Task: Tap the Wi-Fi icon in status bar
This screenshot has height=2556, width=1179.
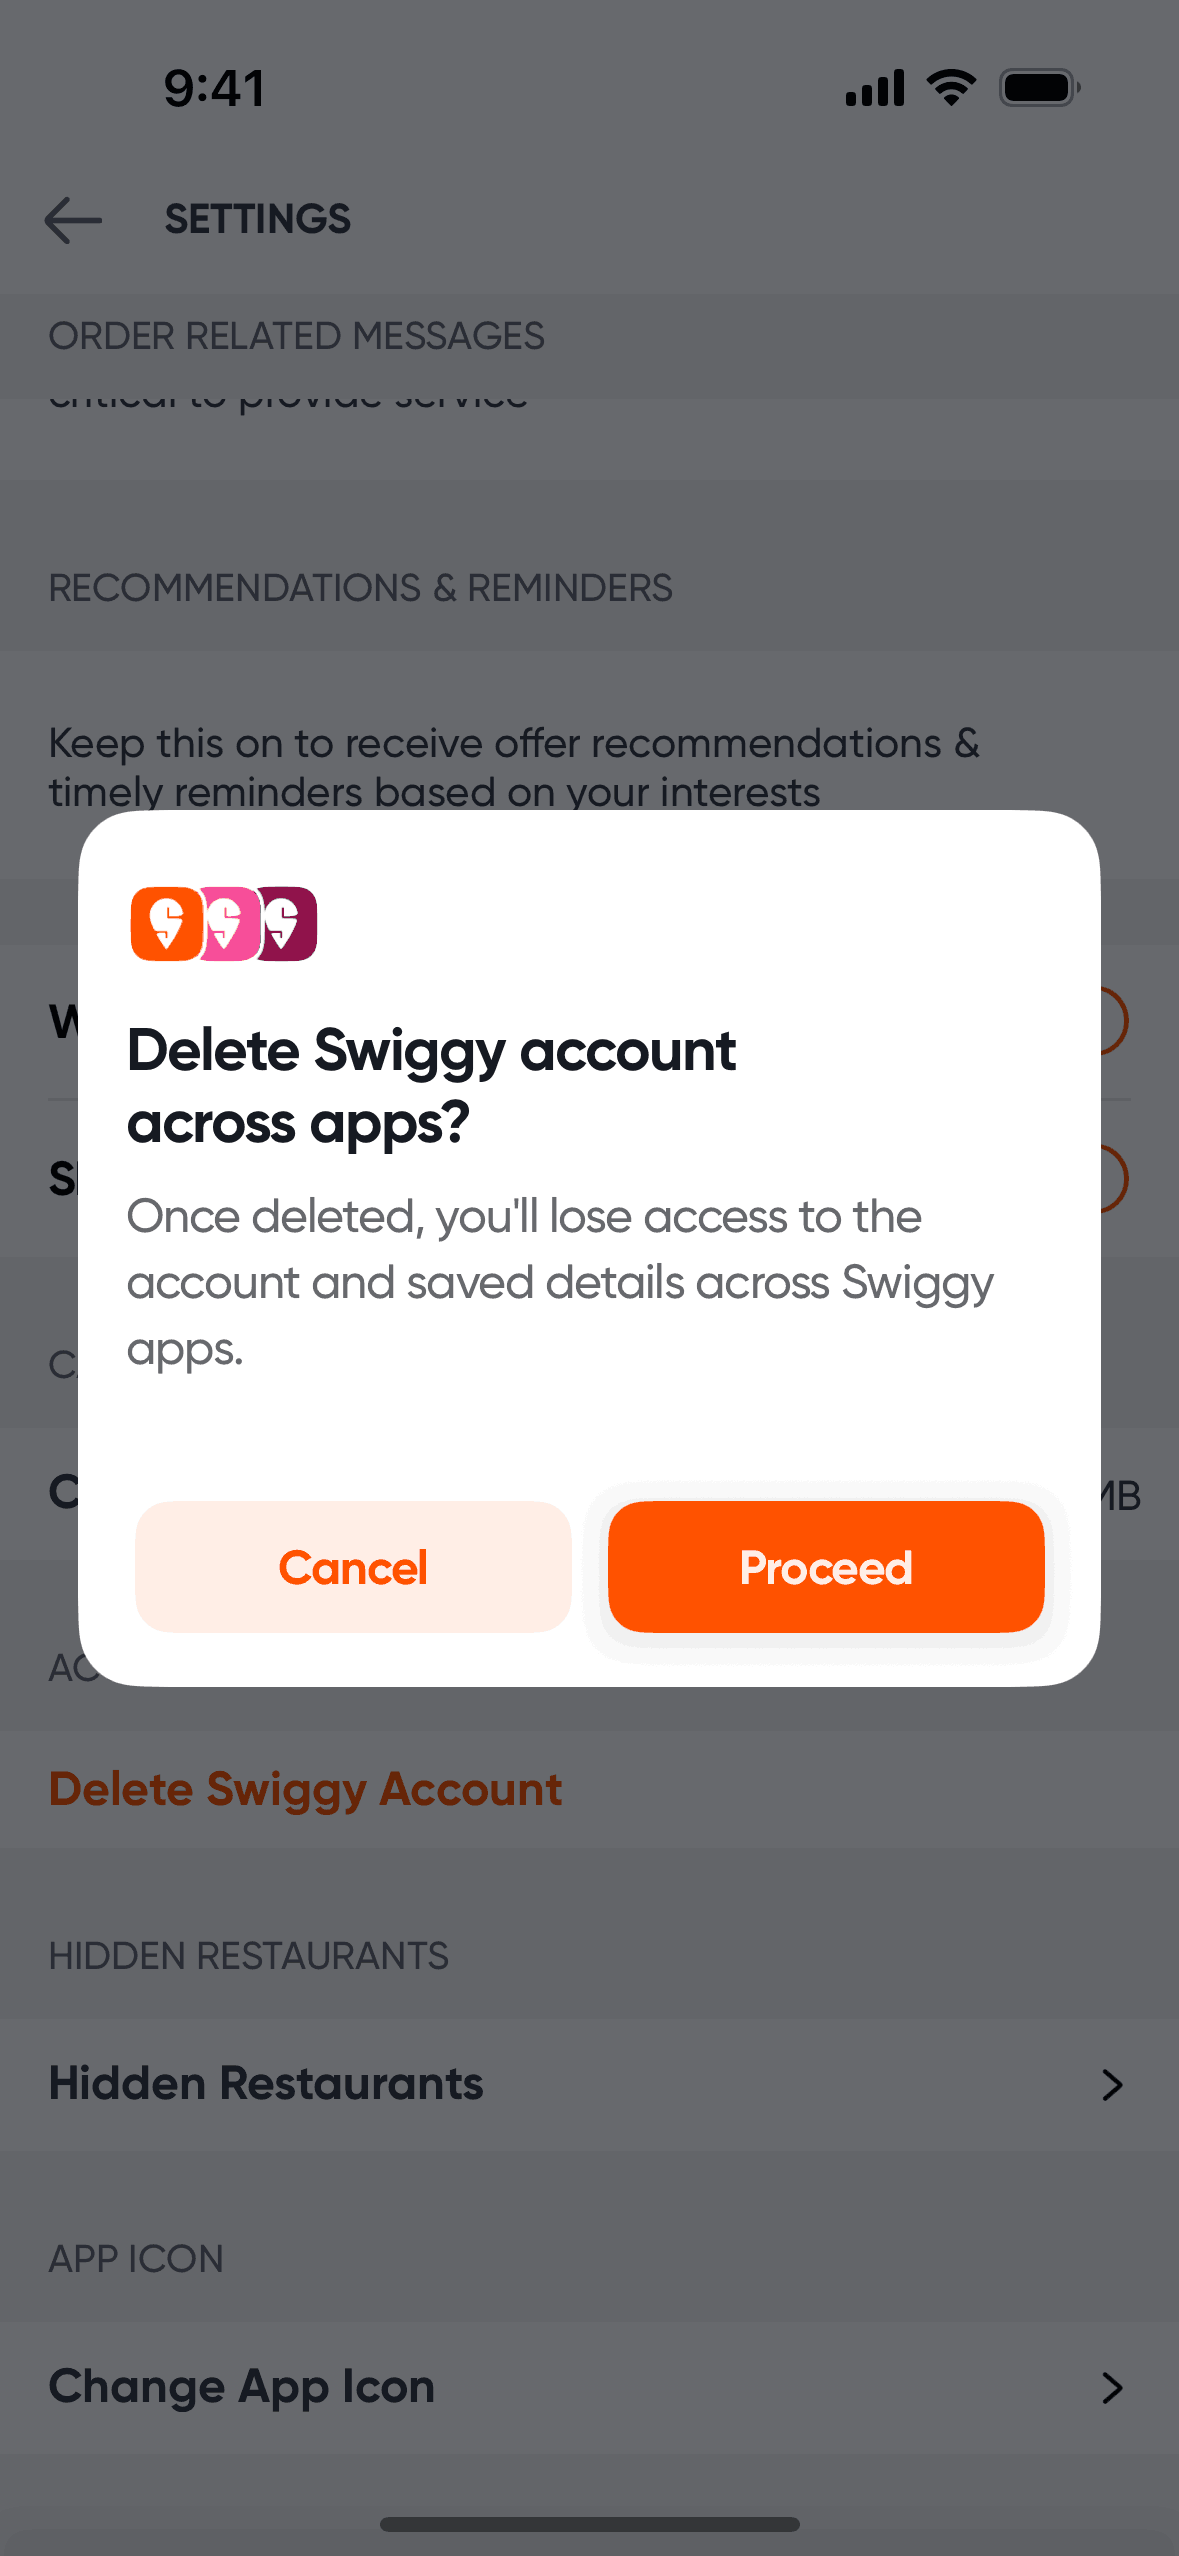Action: click(x=951, y=87)
